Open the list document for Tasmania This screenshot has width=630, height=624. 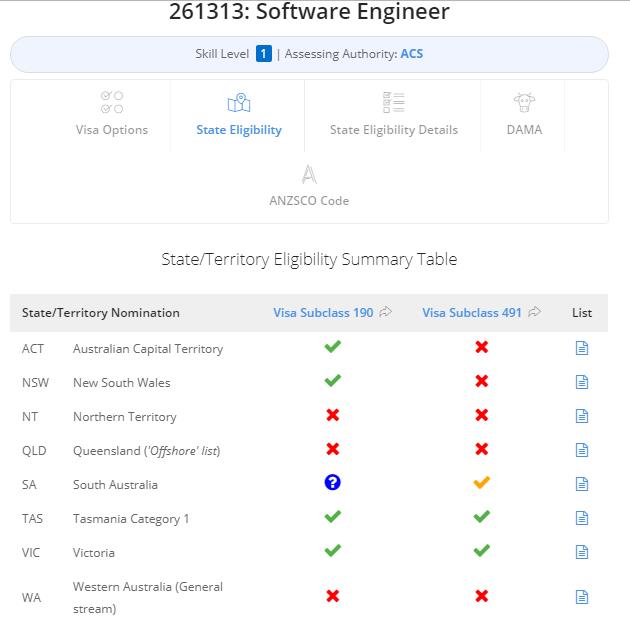tap(581, 518)
